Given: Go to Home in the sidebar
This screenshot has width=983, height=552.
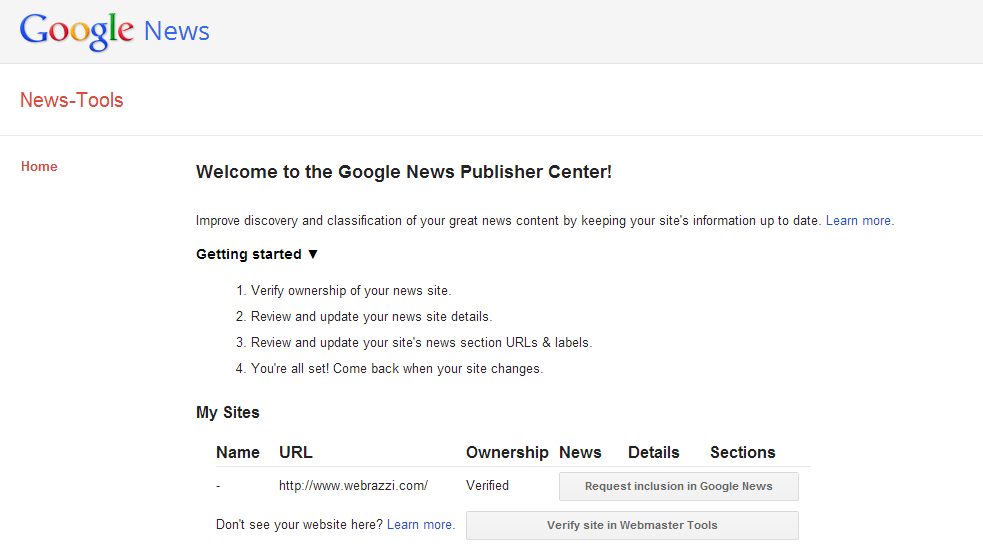Looking at the screenshot, I should pyautogui.click(x=39, y=167).
